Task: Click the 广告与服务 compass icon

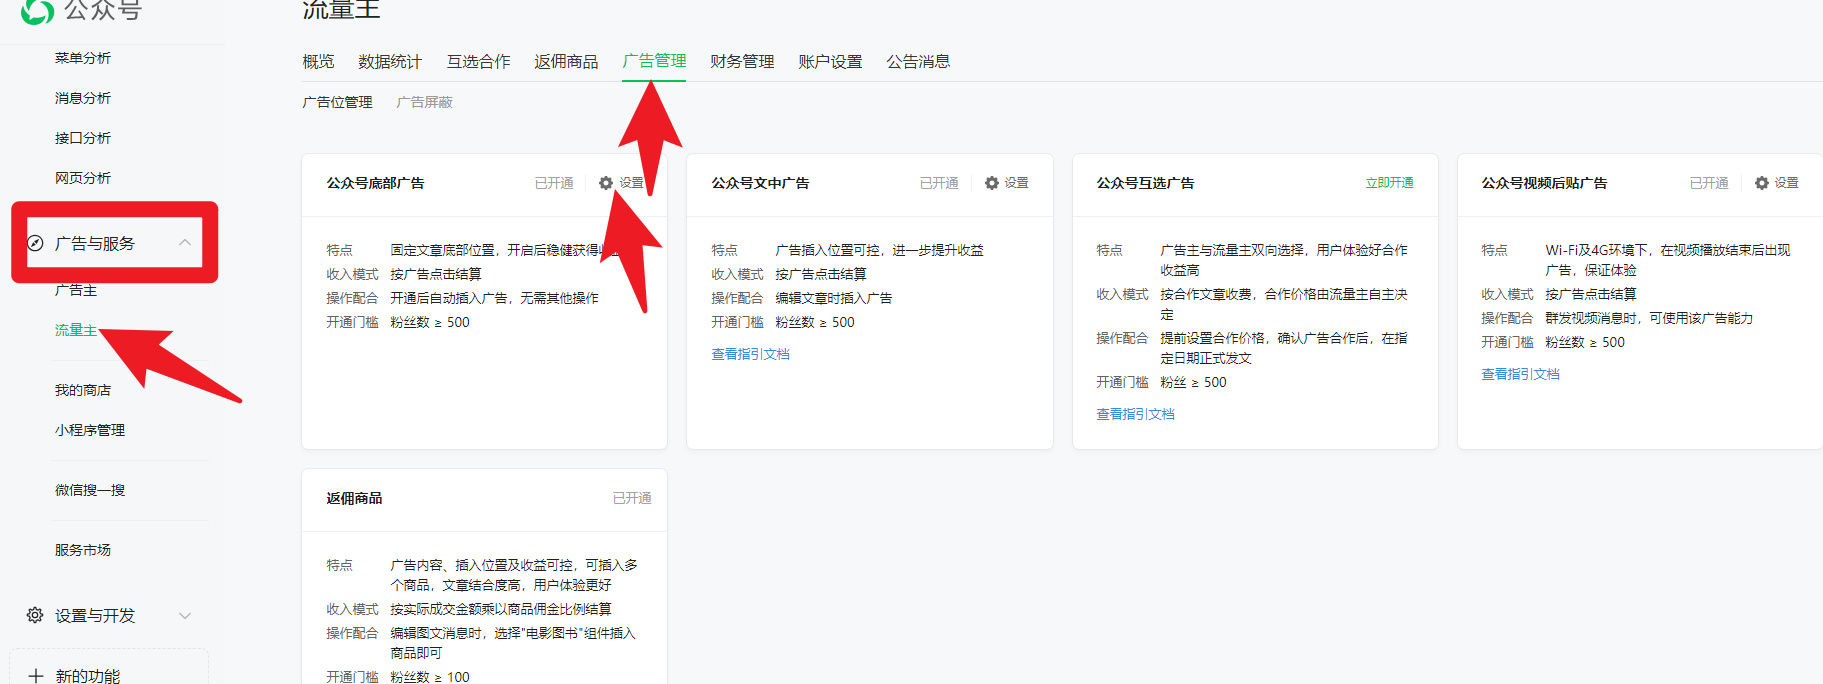Action: [35, 243]
